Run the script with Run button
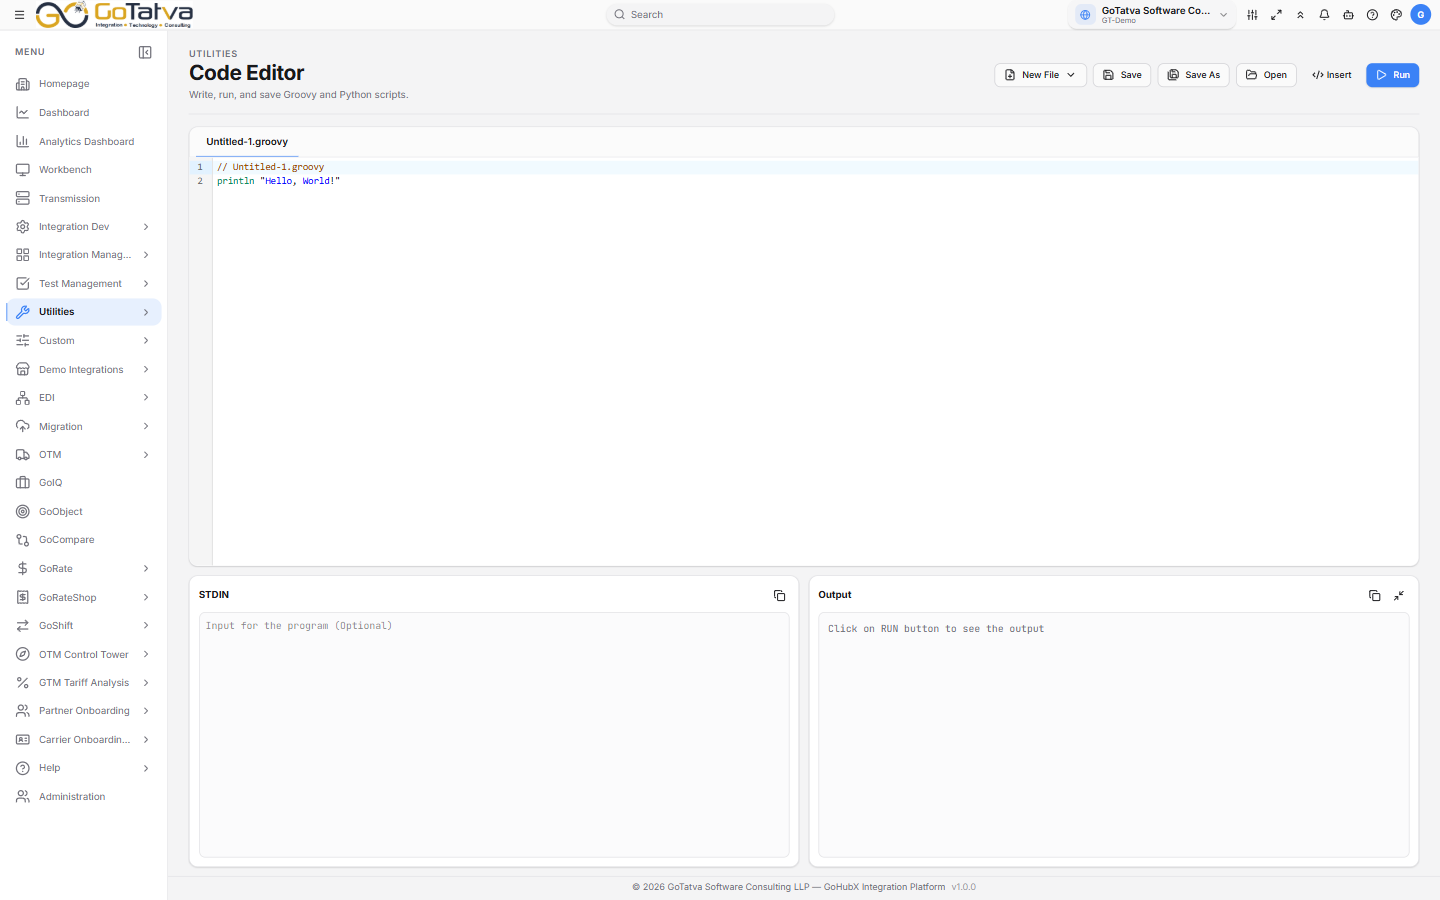Screen dimensions: 1440x900 point(1393,75)
